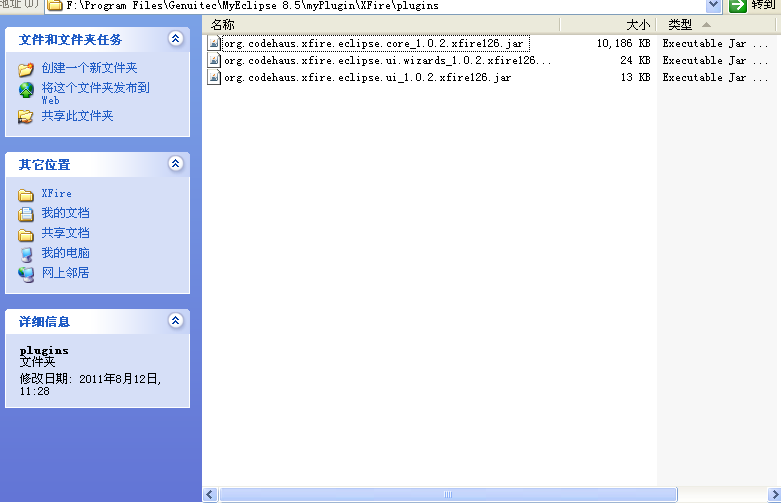Click the 共享此文件夹 shared folder icon
Image resolution: width=781 pixels, height=503 pixels.
tap(26, 117)
